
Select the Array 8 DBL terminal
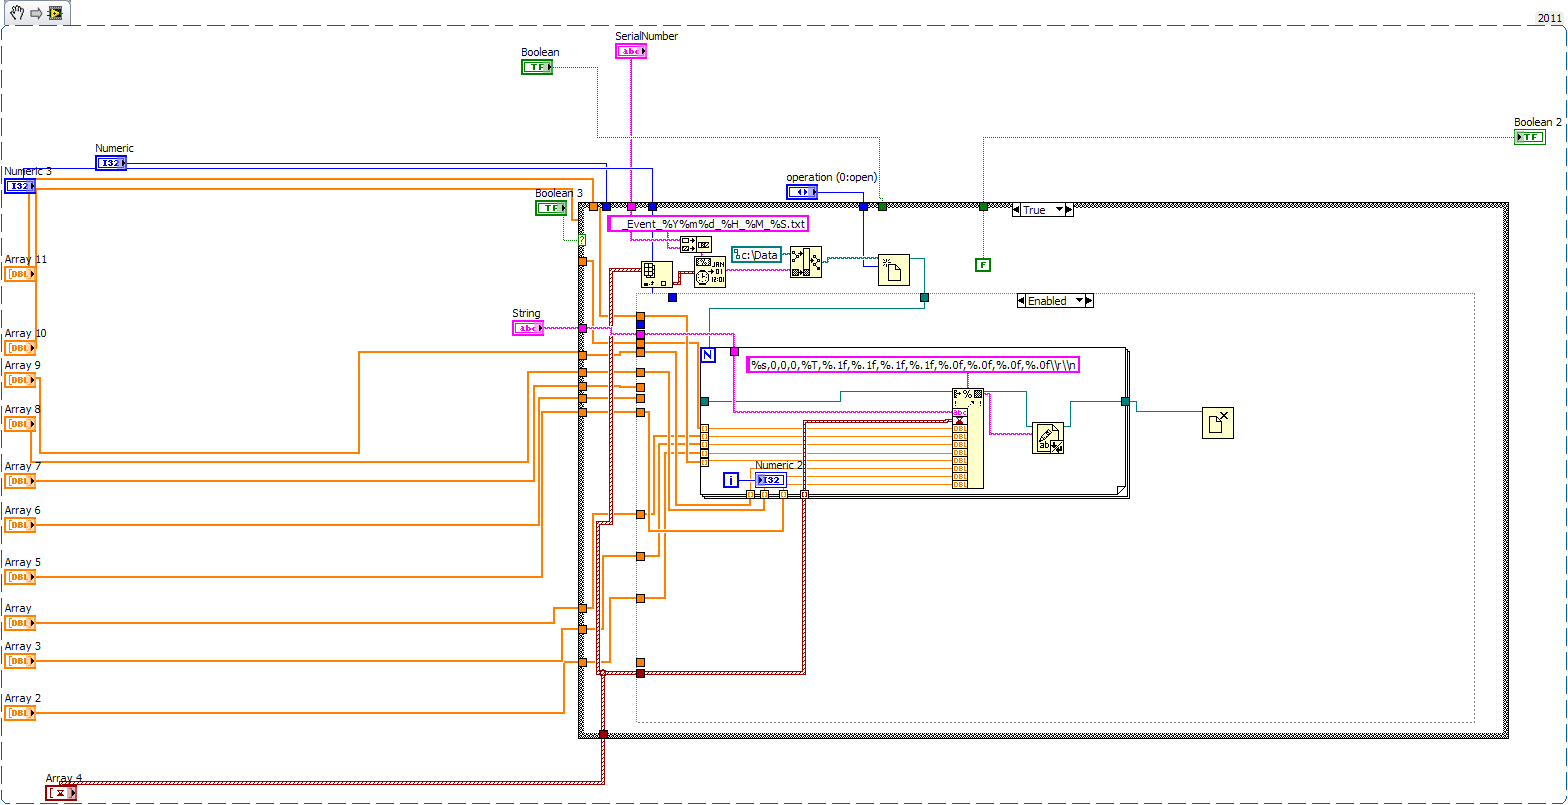(x=20, y=424)
